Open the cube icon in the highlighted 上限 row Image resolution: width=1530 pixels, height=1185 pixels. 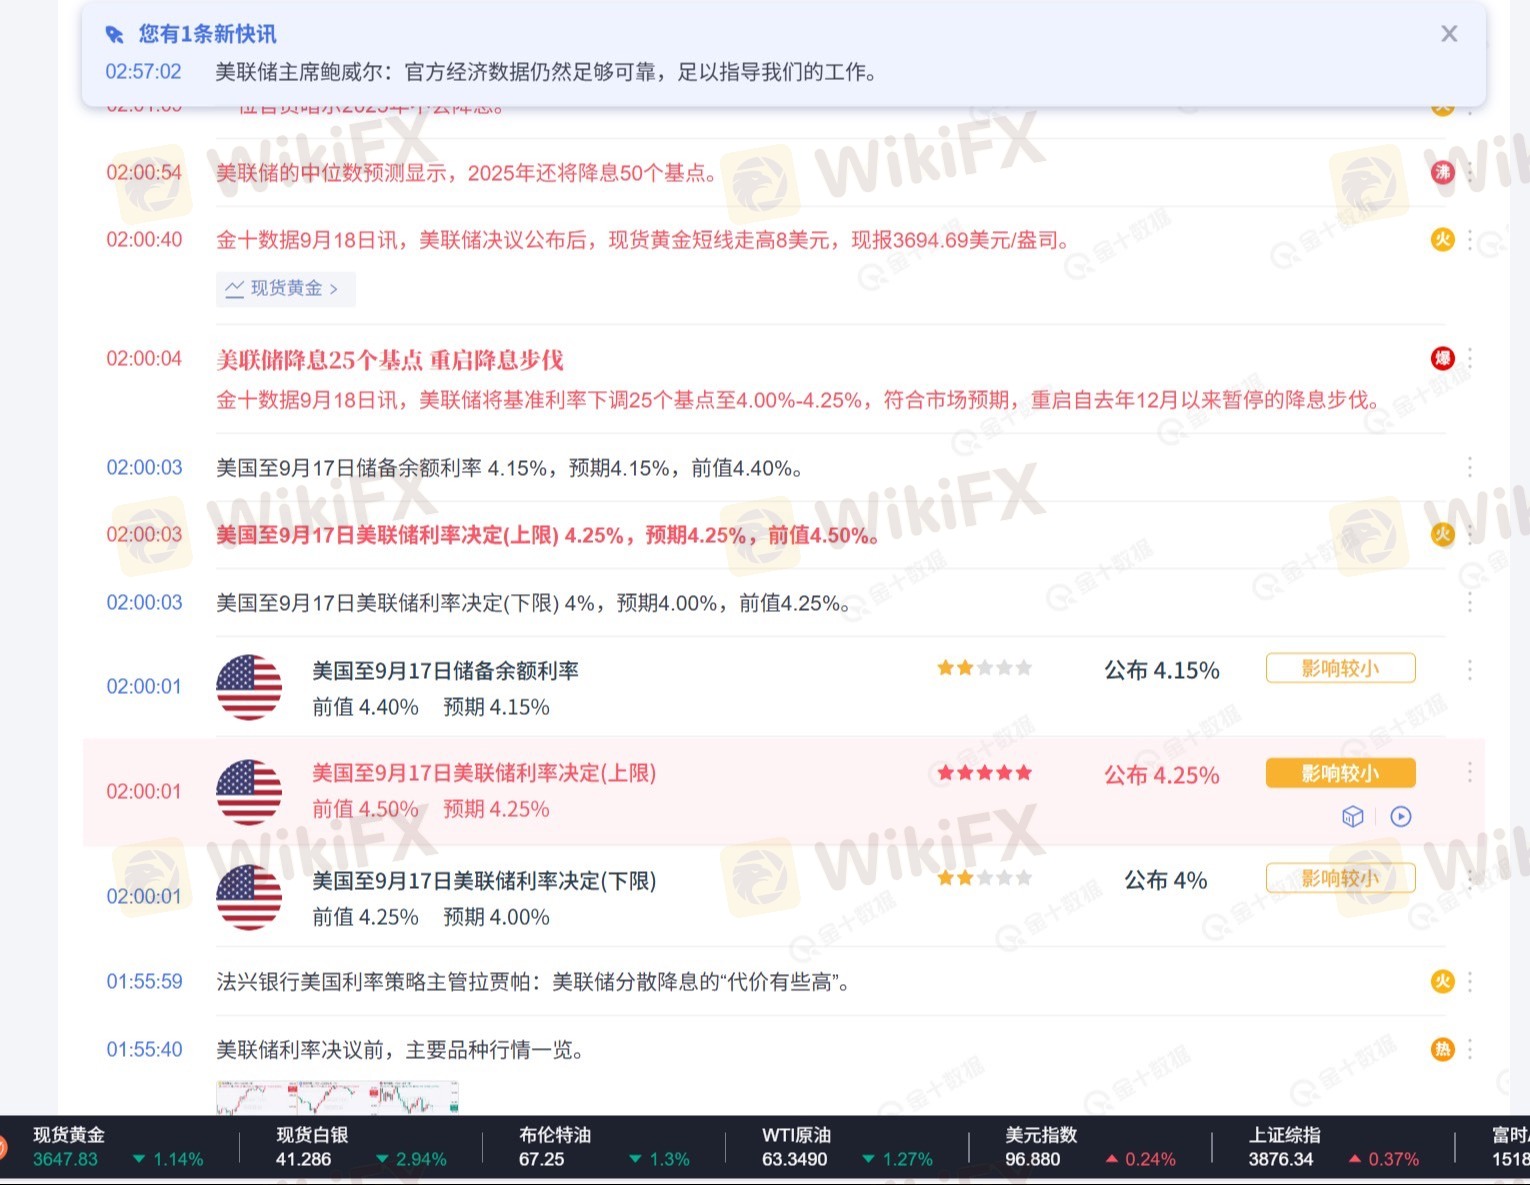tap(1352, 817)
